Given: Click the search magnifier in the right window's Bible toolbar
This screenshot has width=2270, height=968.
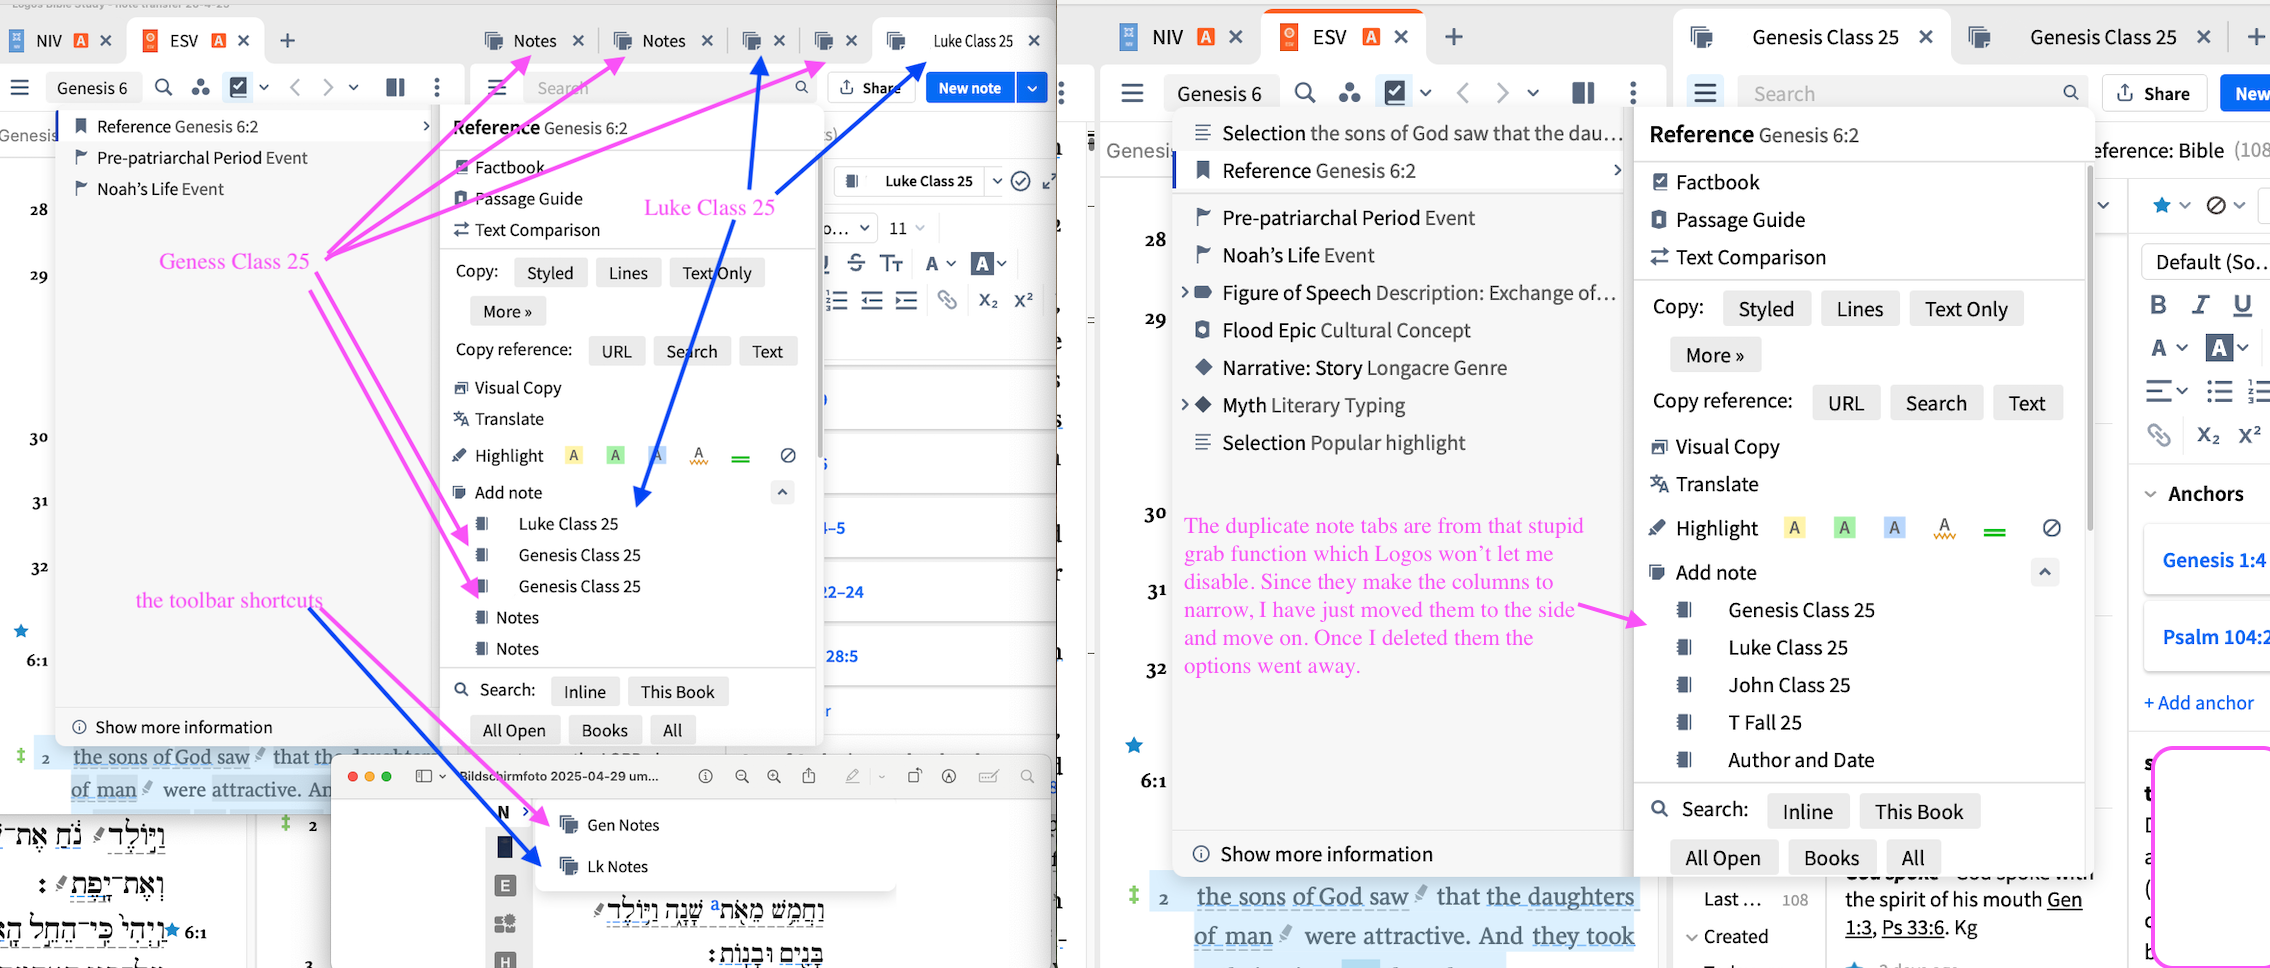Looking at the screenshot, I should point(1305,93).
